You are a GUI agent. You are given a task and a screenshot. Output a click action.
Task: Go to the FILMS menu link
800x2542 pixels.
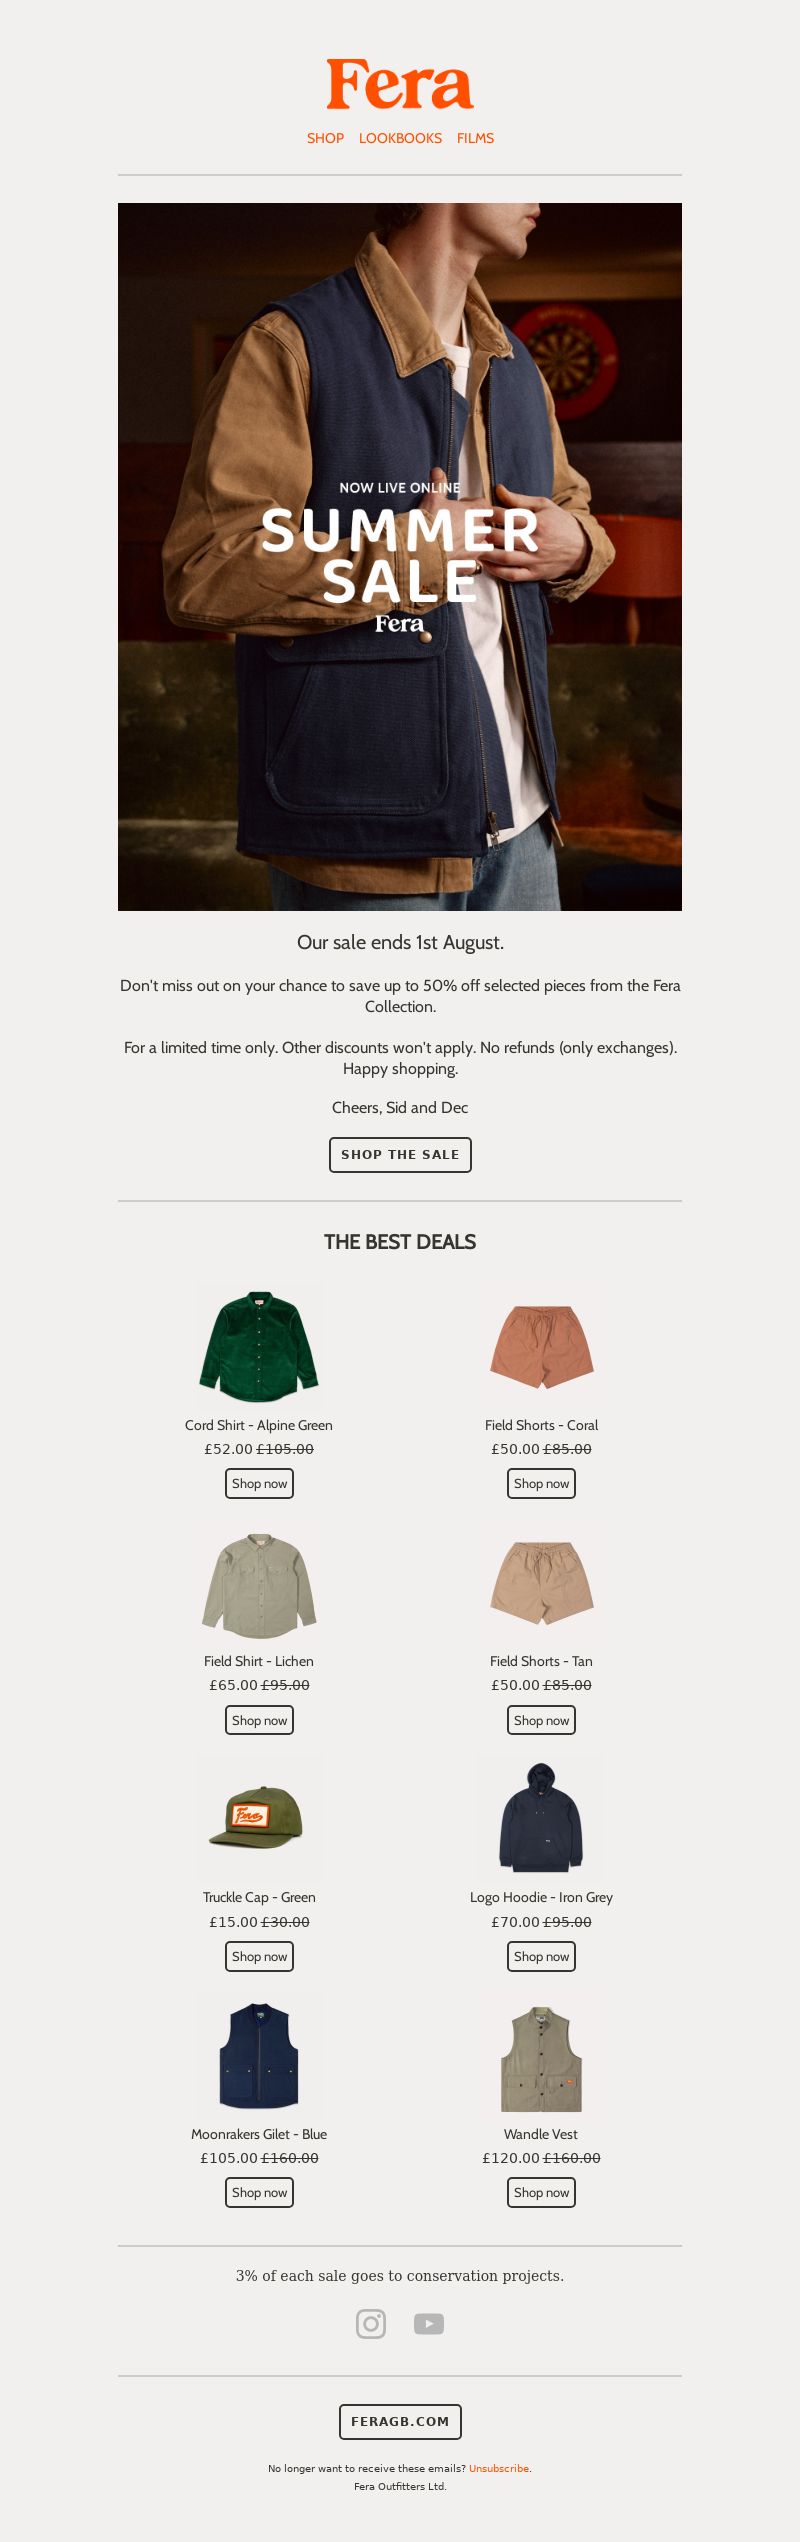(x=475, y=138)
